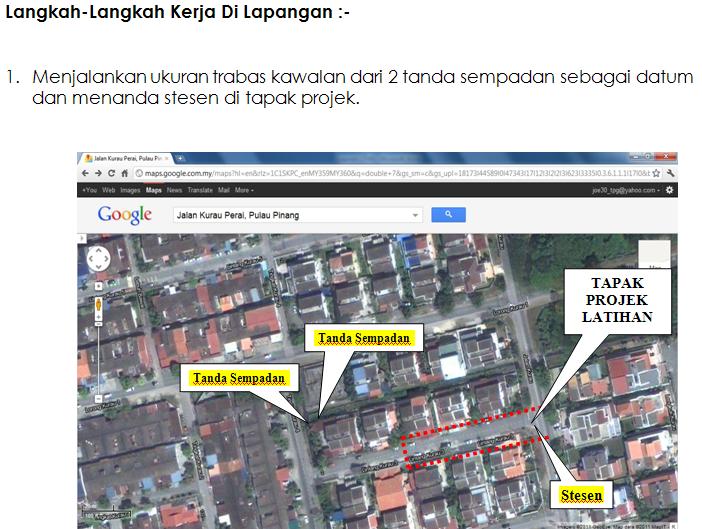Click the 'Langkah-Langkah Kerja Di Lapangan' heading
Image resolution: width=702 pixels, height=529 pixels.
(x=177, y=12)
